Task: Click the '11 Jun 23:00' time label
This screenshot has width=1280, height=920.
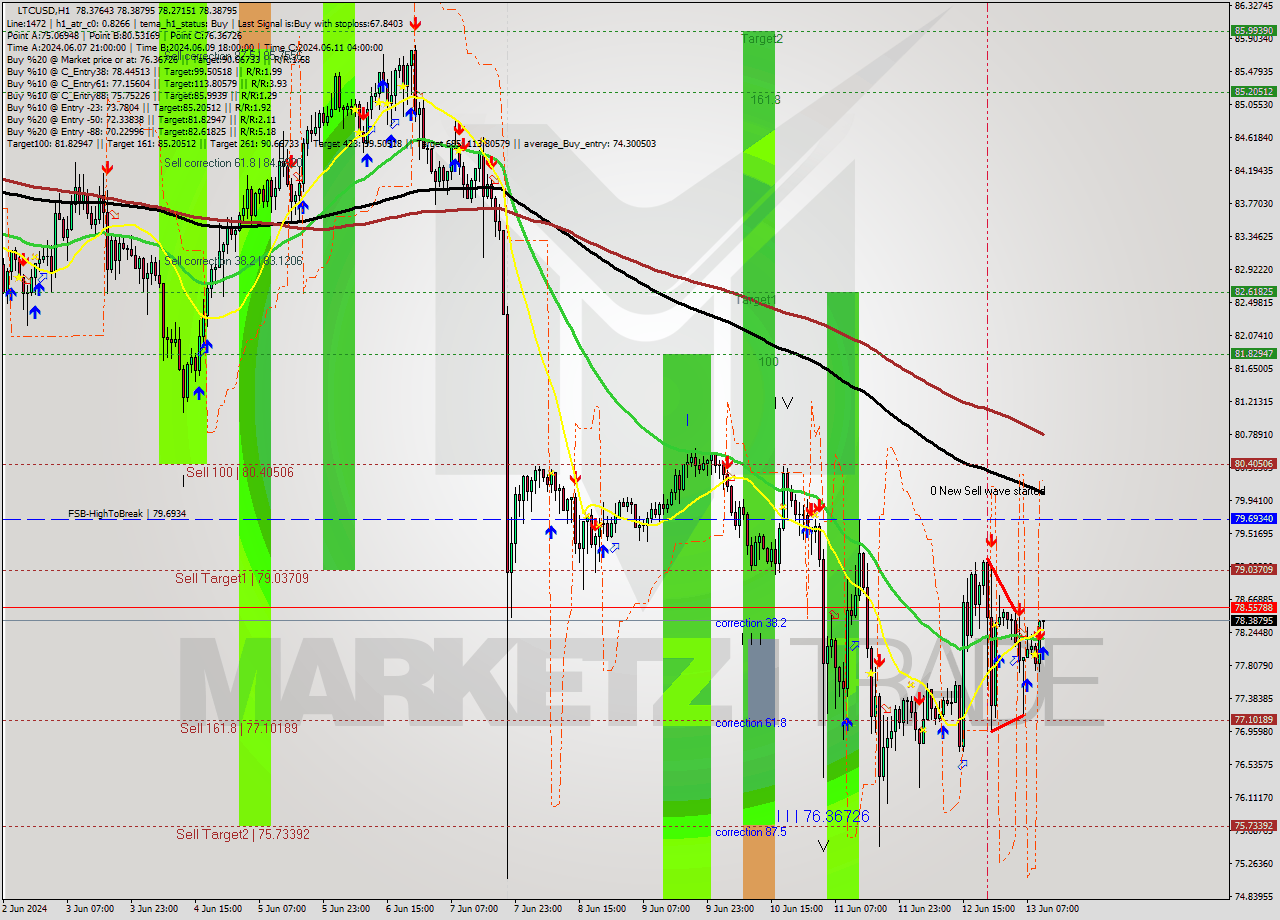Action: coord(924,909)
